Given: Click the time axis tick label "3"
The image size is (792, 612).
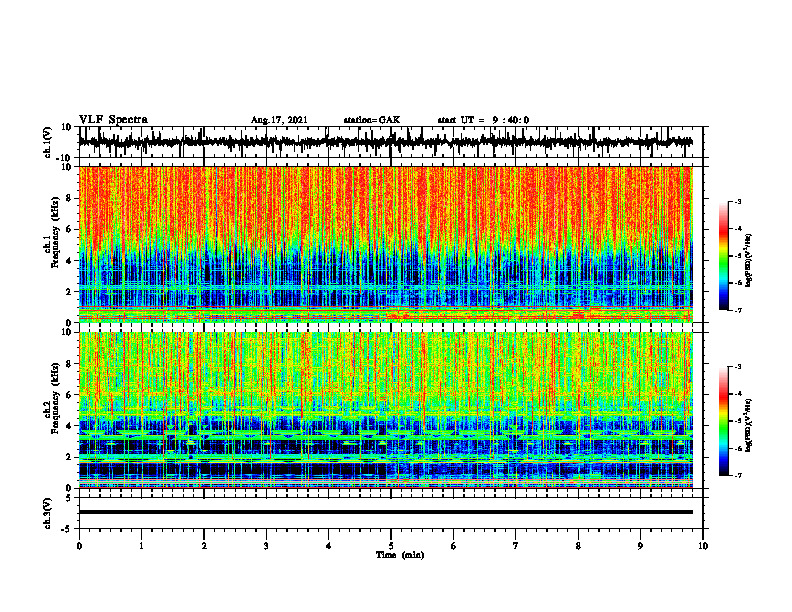Looking at the screenshot, I should pos(266,546).
